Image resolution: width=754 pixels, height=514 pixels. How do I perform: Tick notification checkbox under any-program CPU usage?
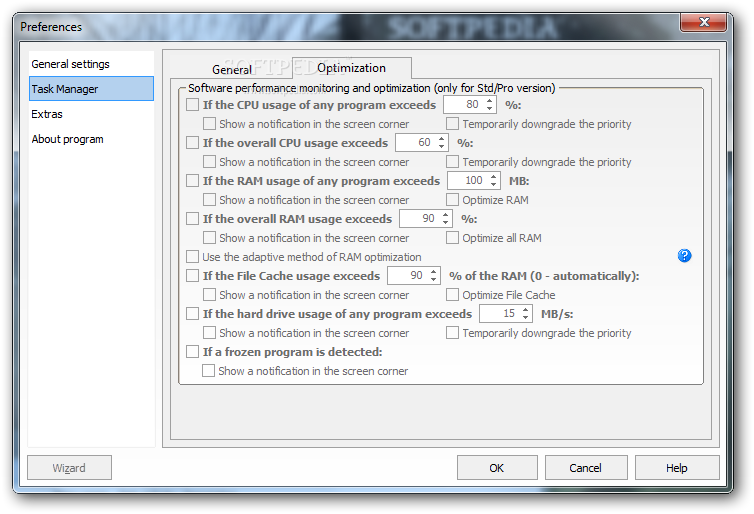click(209, 124)
